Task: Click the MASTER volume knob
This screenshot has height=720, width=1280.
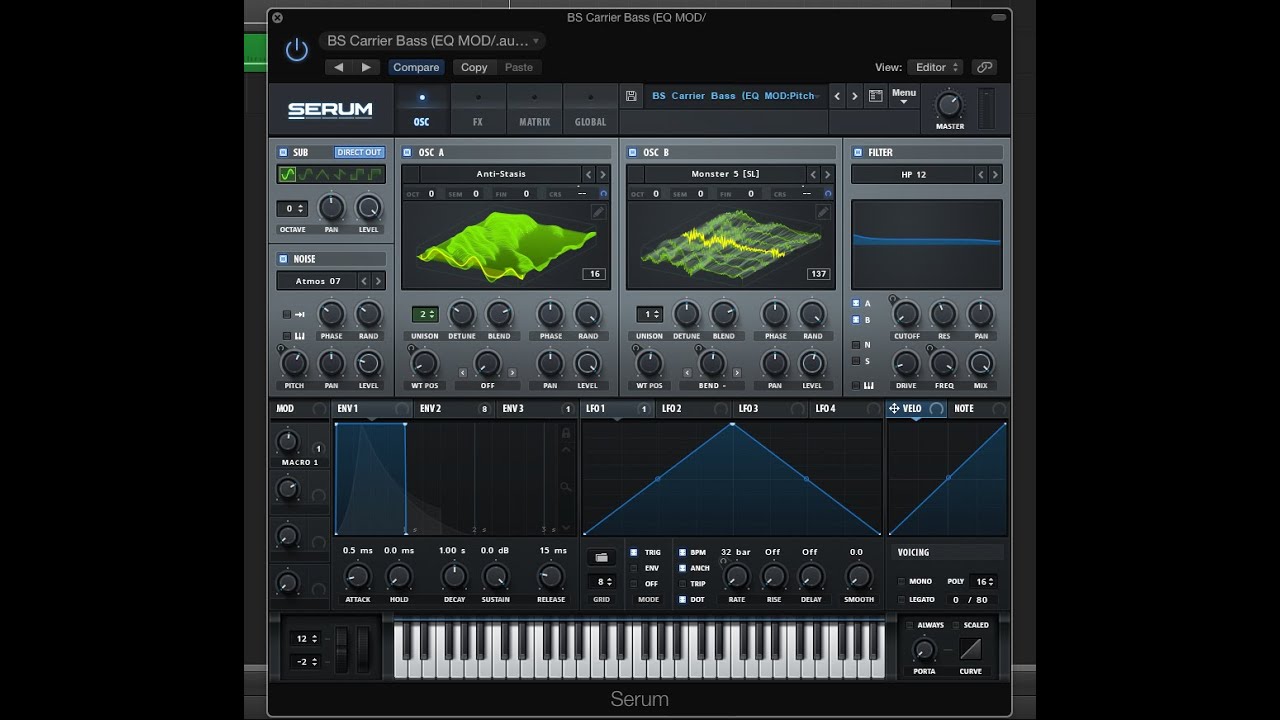Action: (x=949, y=105)
